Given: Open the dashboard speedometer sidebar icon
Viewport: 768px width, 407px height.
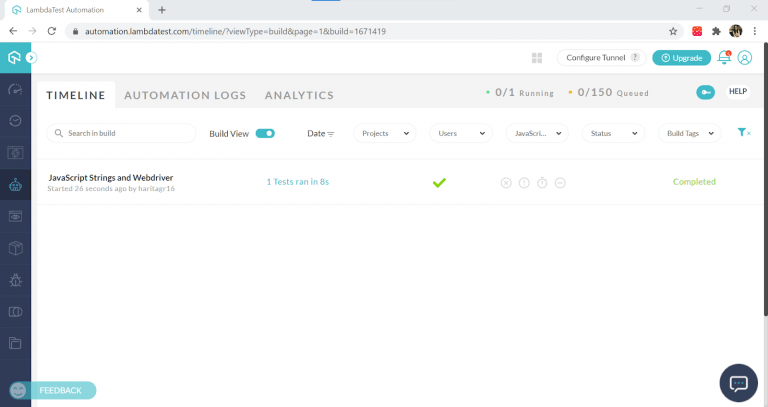Looking at the screenshot, I should coord(15,90).
